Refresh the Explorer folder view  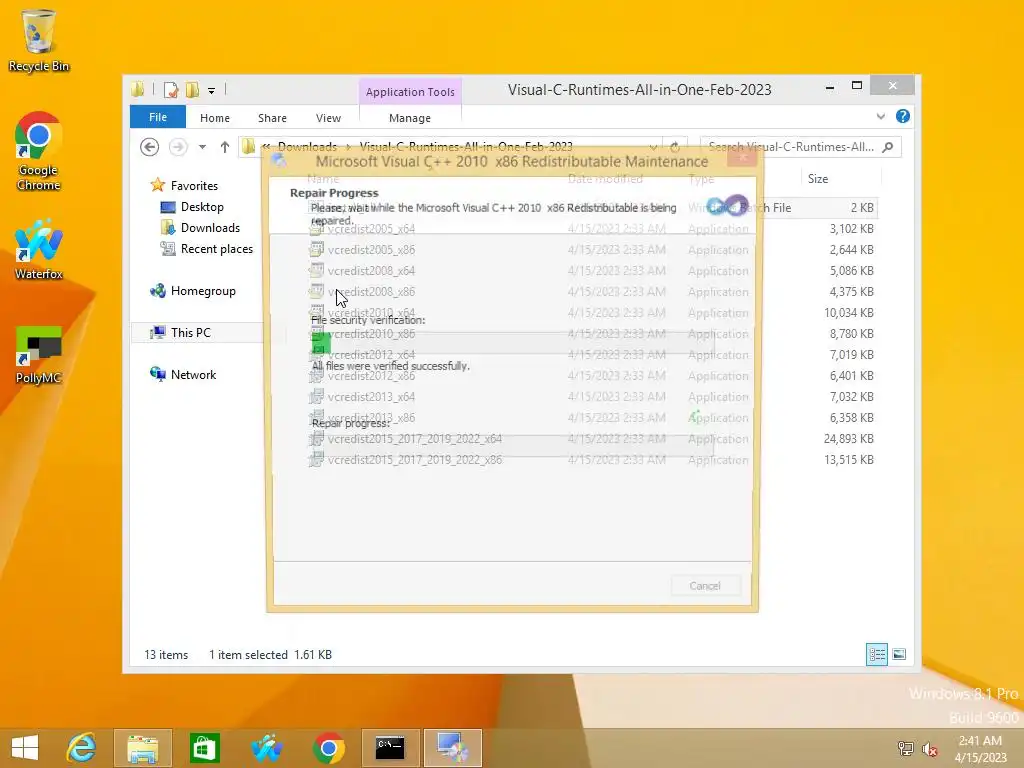pyautogui.click(x=675, y=147)
